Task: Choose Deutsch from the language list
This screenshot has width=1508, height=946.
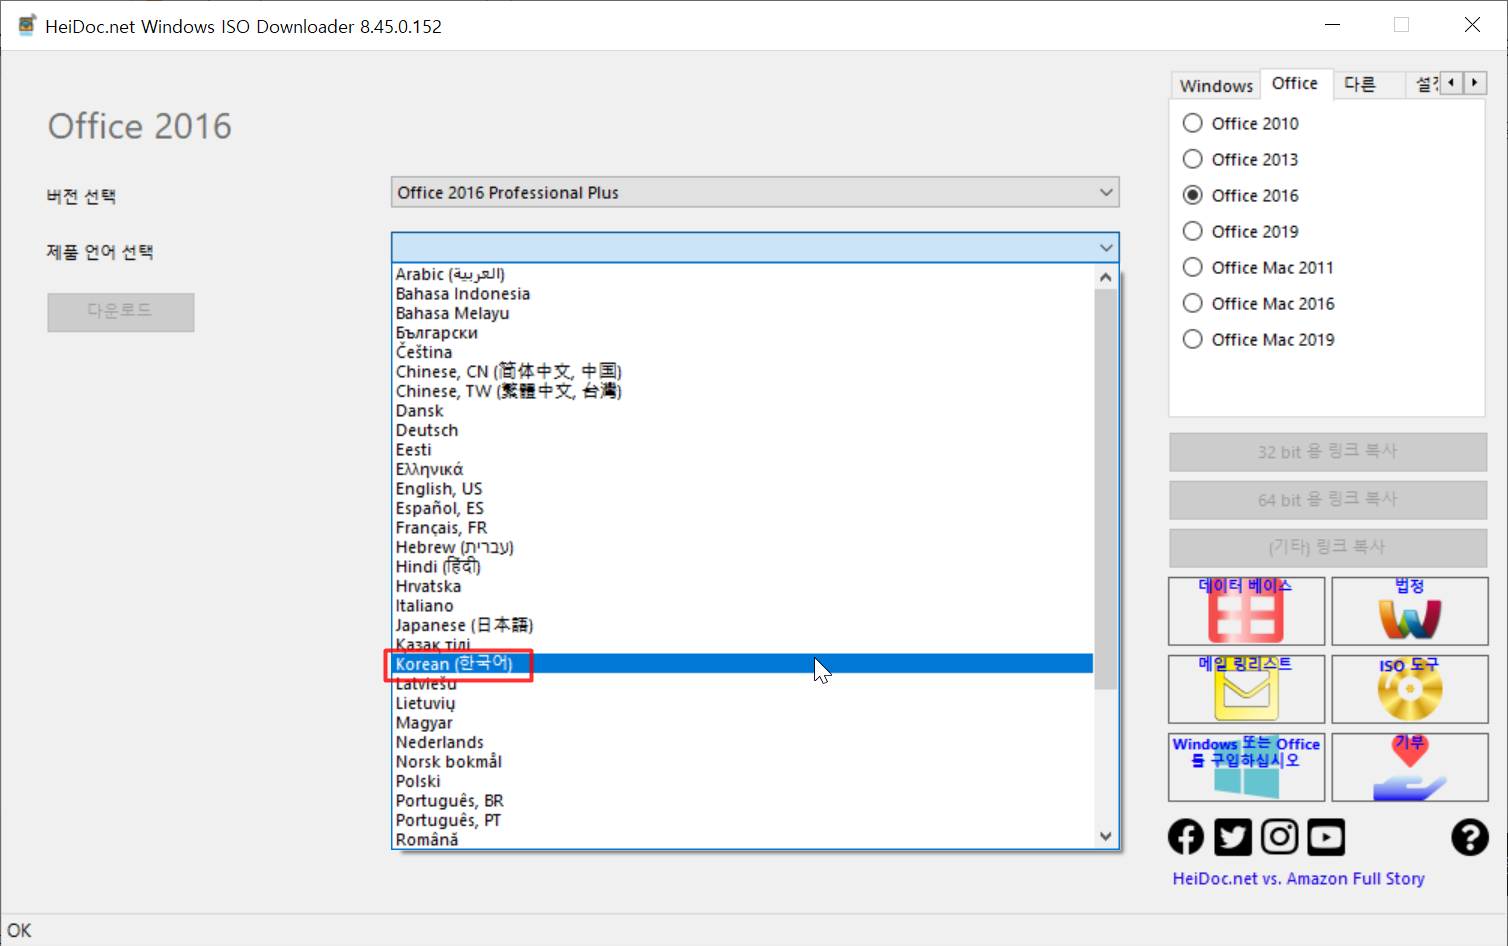Action: 743,430
